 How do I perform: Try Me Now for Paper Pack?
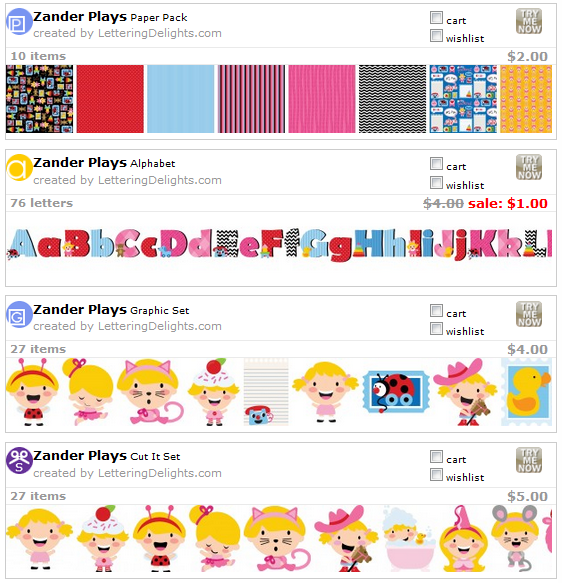click(x=529, y=21)
